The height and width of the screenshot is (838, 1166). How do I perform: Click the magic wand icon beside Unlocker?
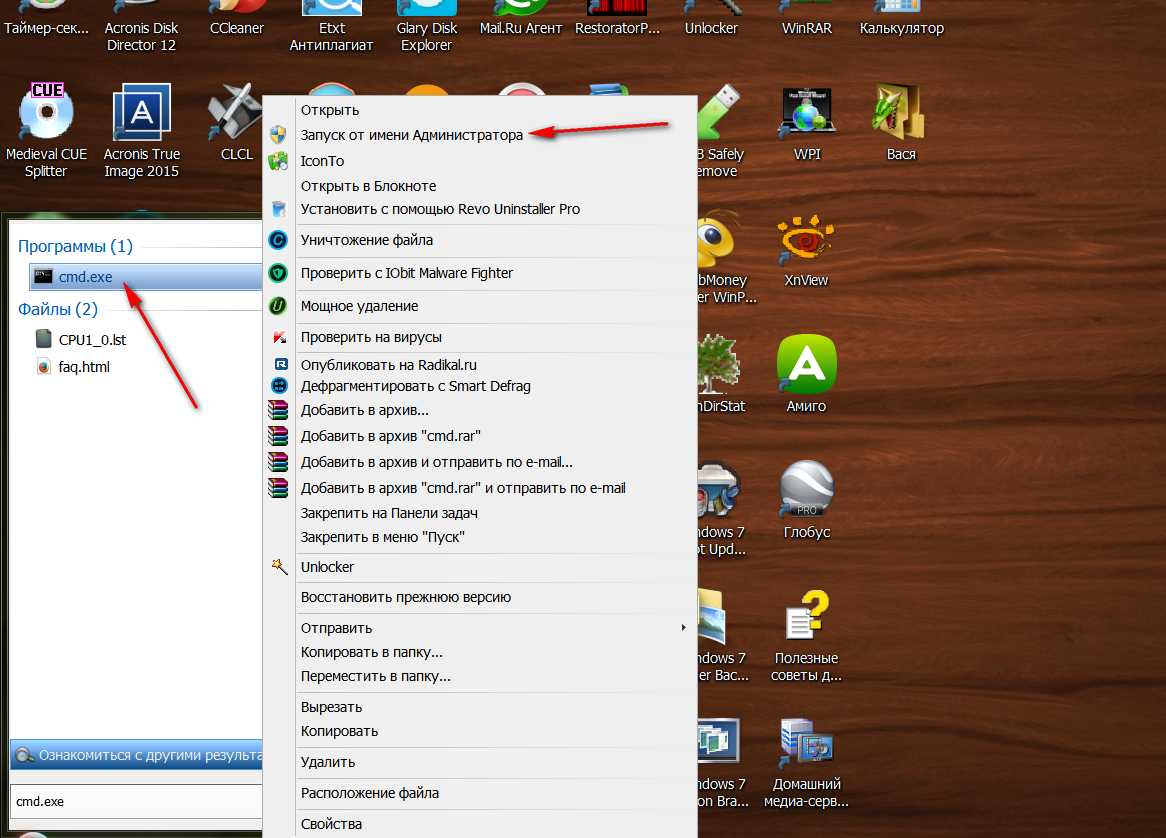pos(279,567)
